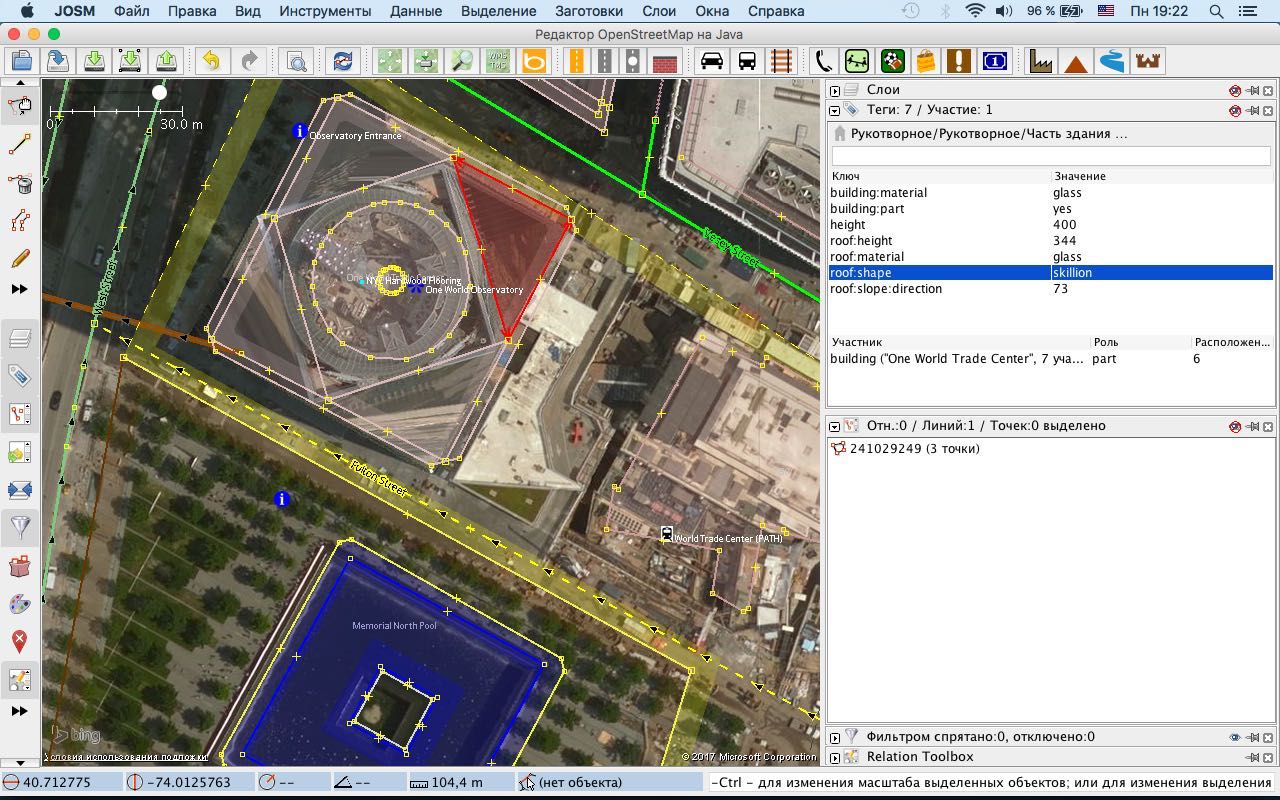This screenshot has width=1280, height=800.
Task: Click the Save data disk icon
Action: click(58, 61)
